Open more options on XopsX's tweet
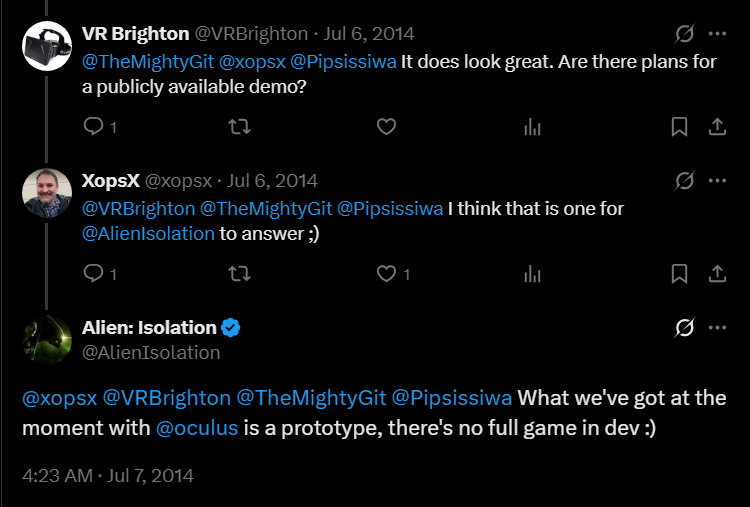Screen dimensions: 750x507 coord(716,181)
